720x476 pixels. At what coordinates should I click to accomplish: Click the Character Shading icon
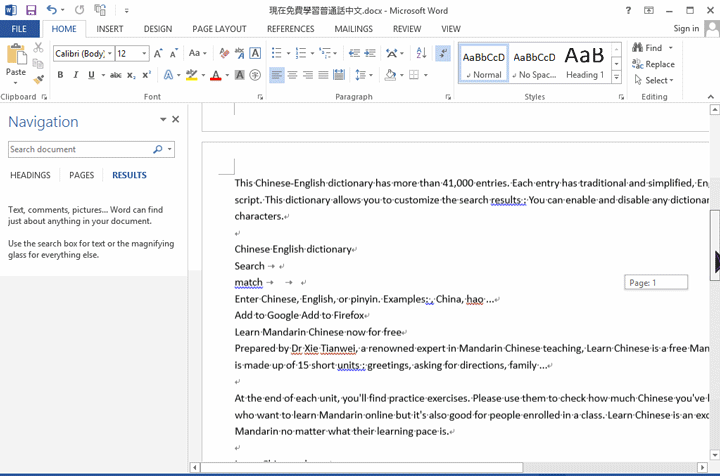pyautogui.click(x=240, y=75)
